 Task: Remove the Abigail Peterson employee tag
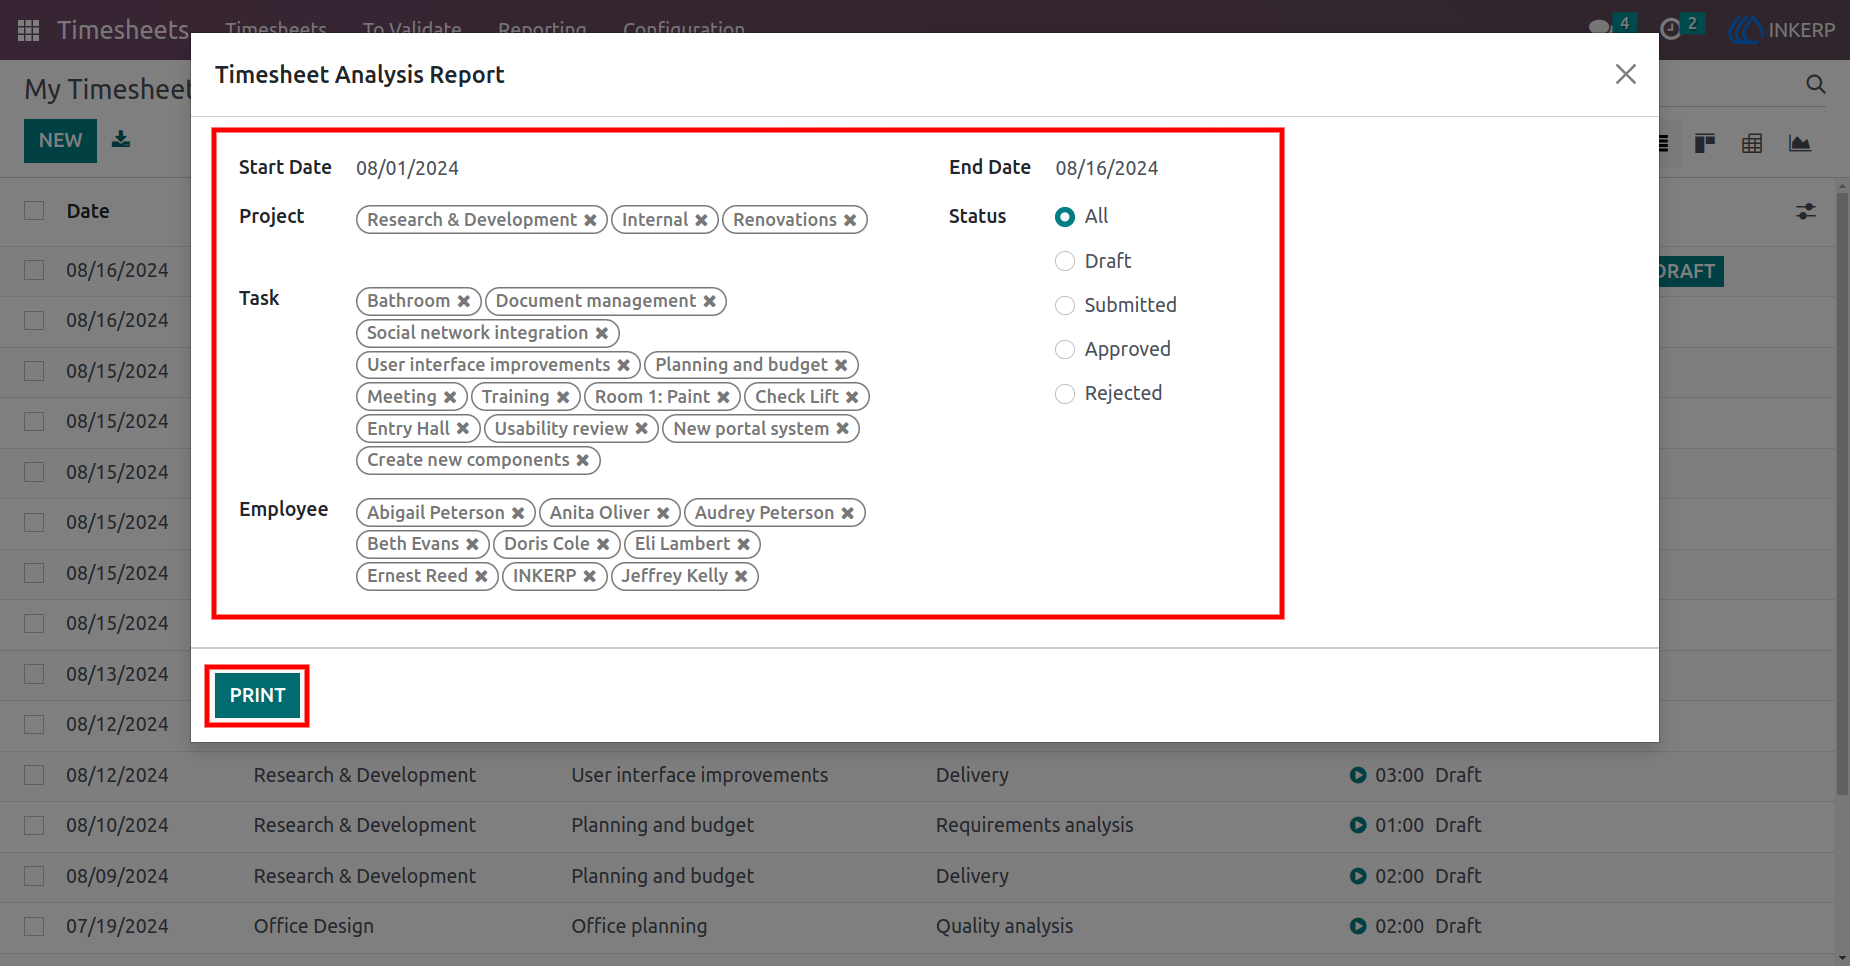[x=518, y=513]
